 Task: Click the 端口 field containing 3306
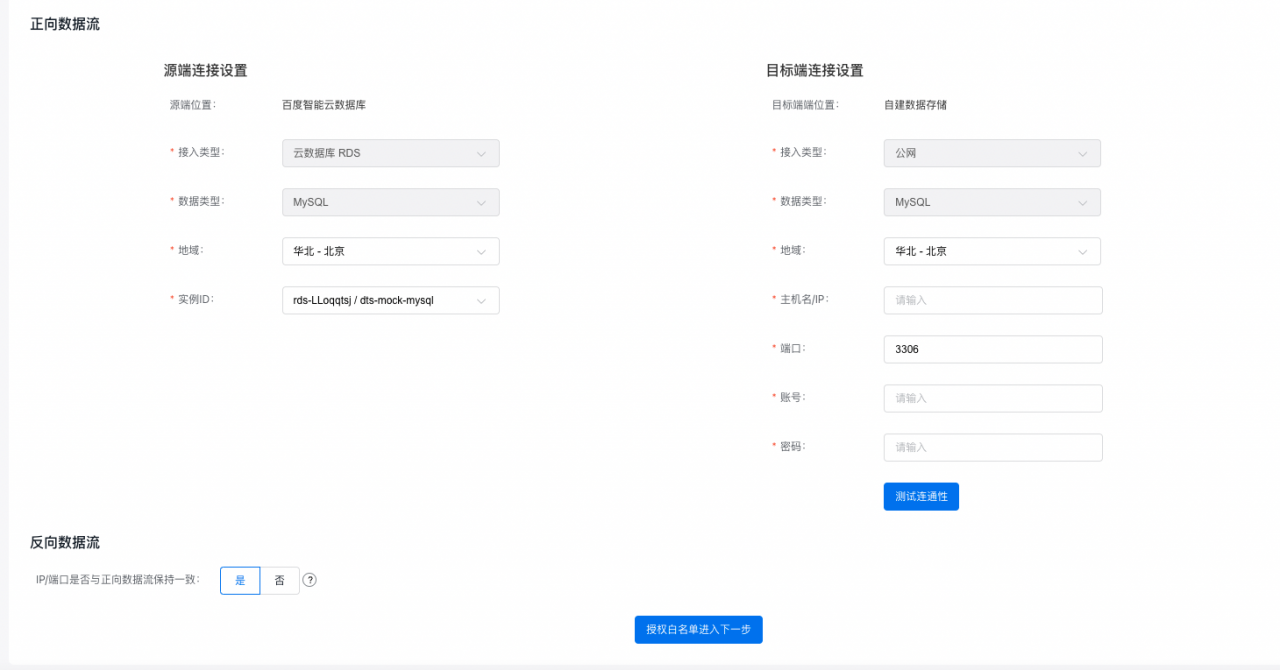[x=992, y=349]
